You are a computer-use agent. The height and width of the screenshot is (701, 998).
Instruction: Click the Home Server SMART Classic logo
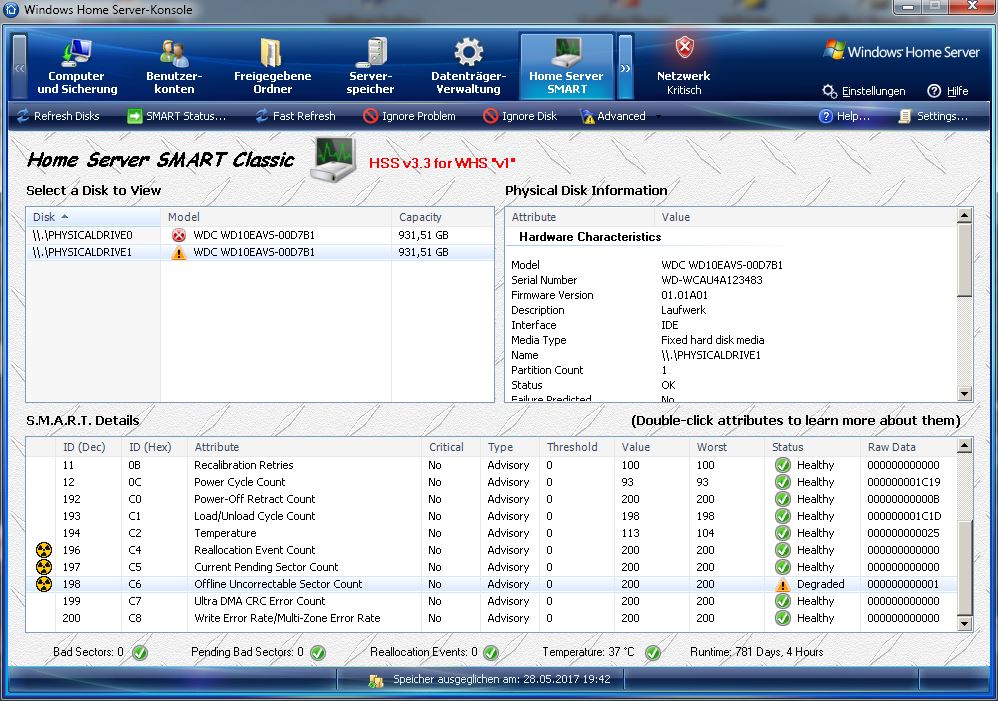(335, 159)
